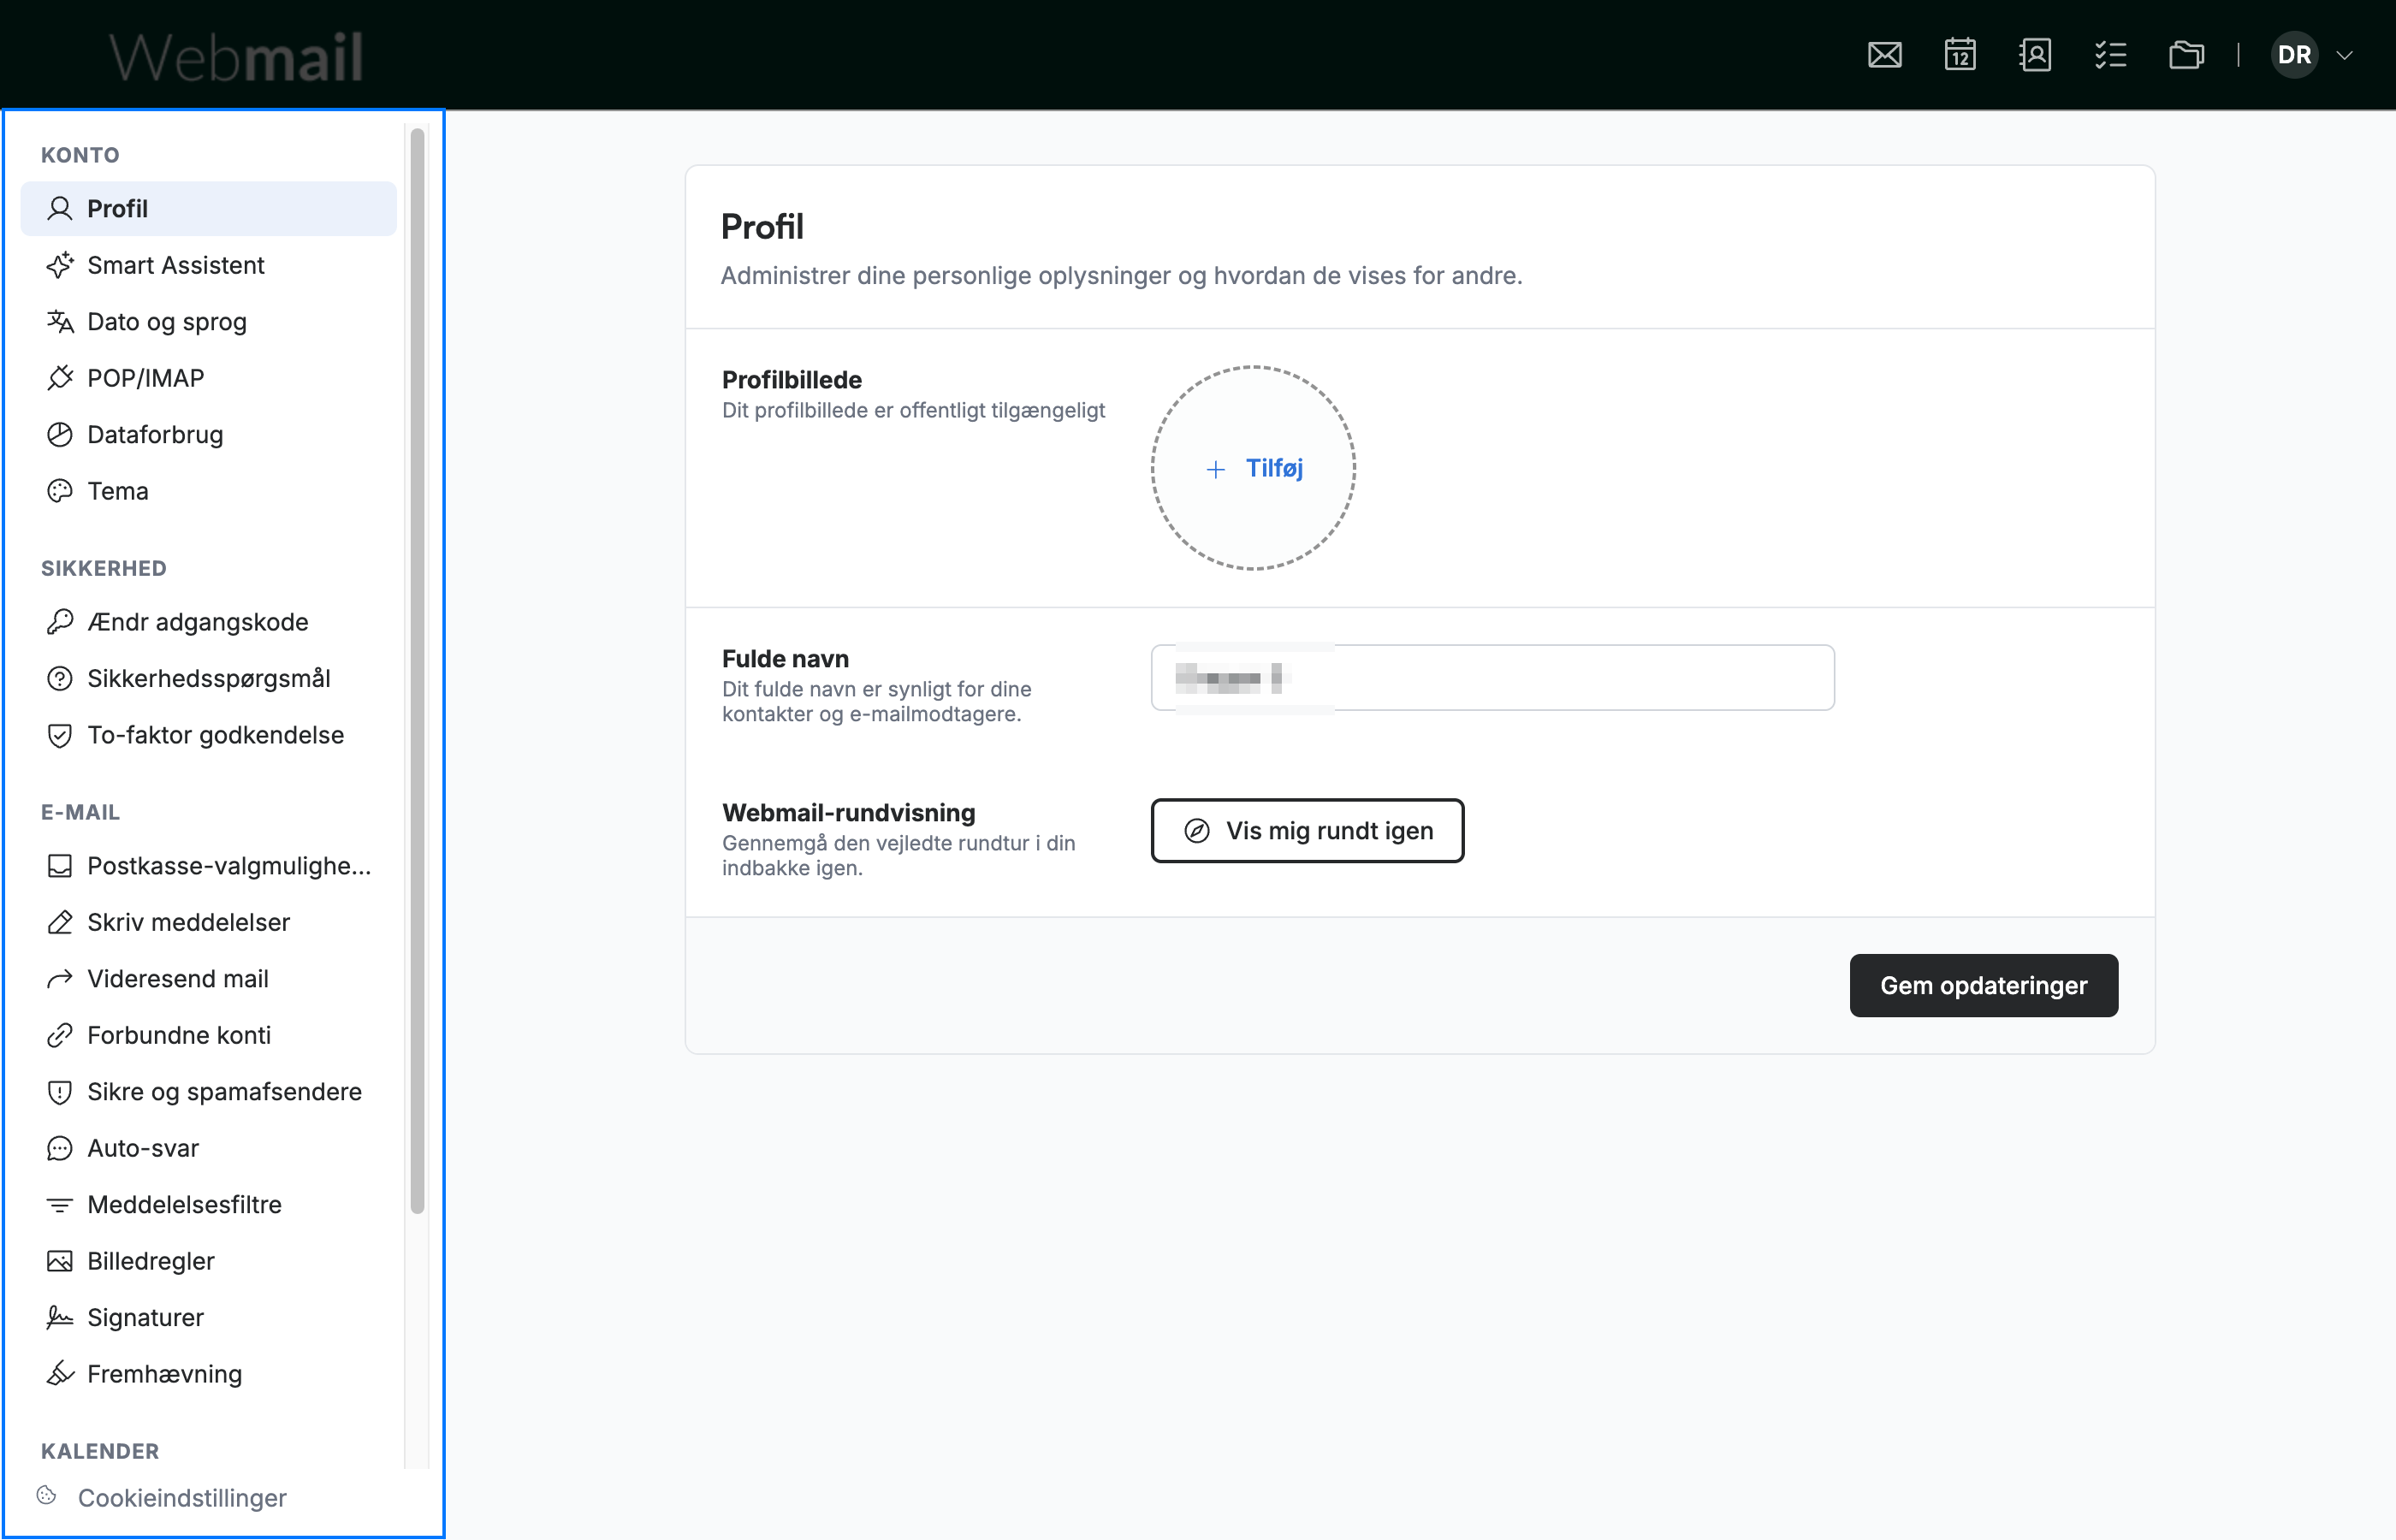Screen dimensions: 2396x1540
Task: Click the key icon for Ændr adgangskode
Action: tap(60, 622)
